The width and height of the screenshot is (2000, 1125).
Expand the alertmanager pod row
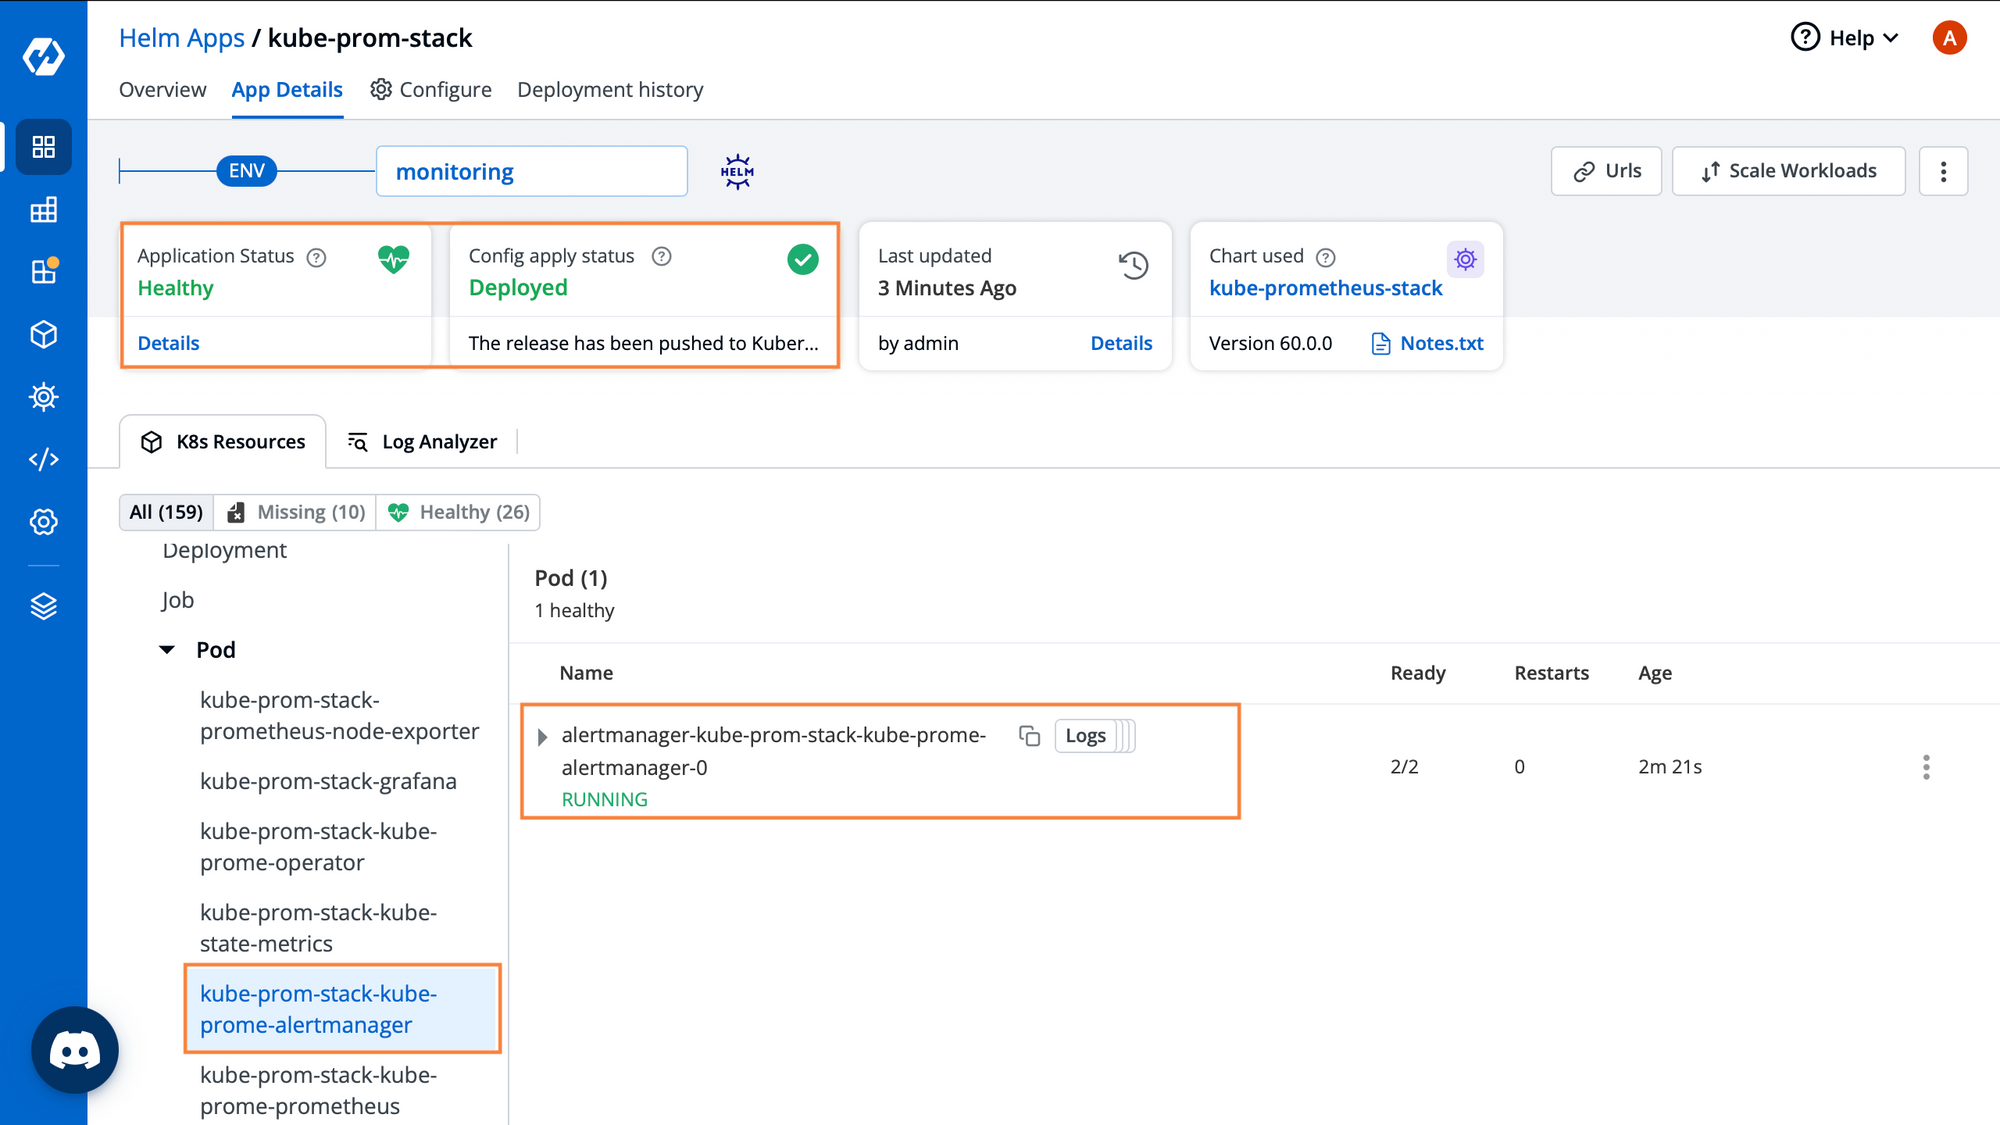[x=542, y=737]
